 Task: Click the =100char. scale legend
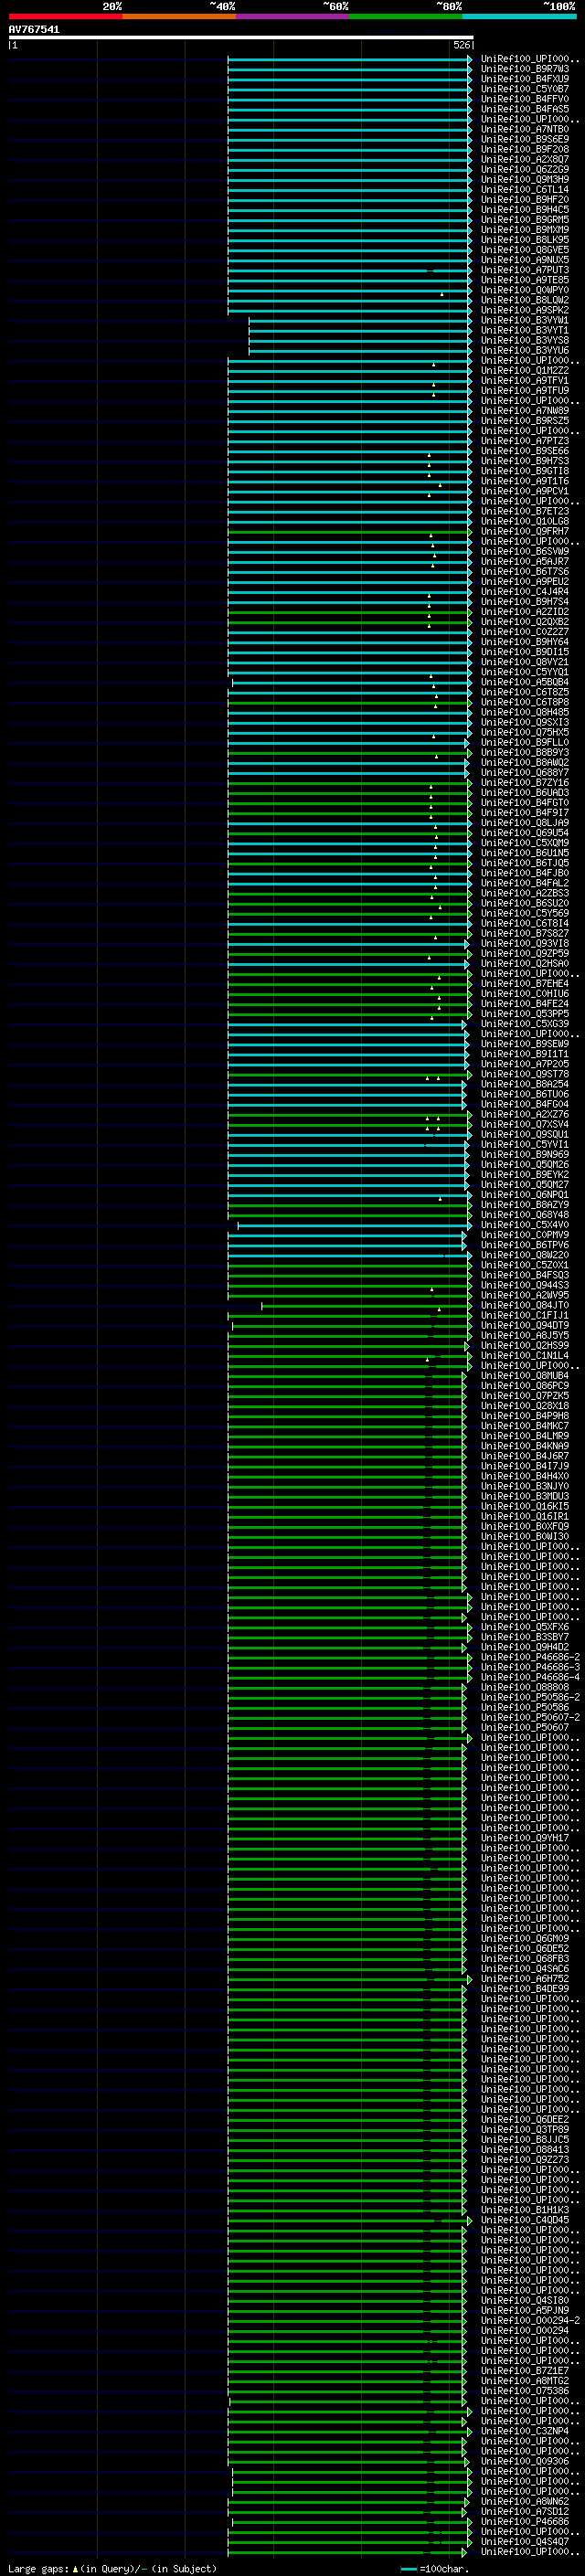[435, 2568]
